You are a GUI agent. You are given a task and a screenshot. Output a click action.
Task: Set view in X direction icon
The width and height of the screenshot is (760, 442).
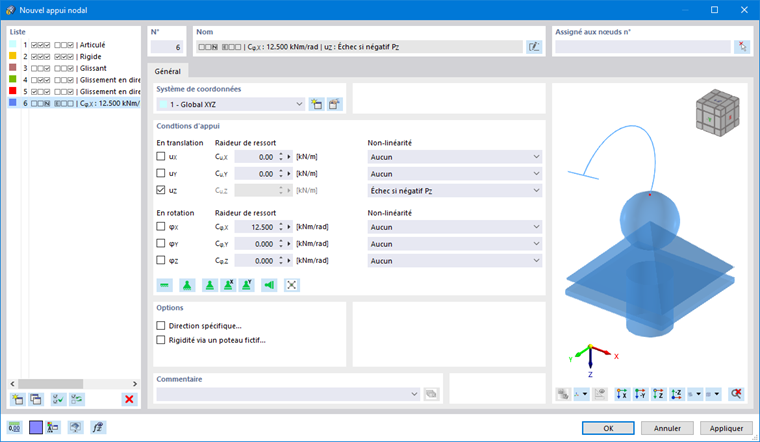(x=621, y=394)
